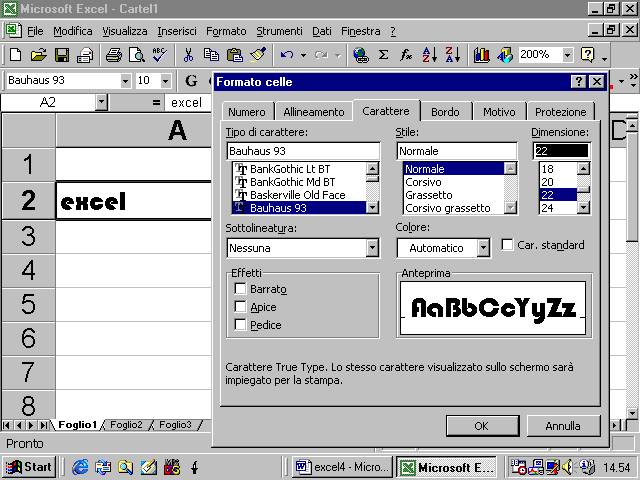Save the workbook using the floppy disk icon
The height and width of the screenshot is (480, 640).
pos(62,55)
